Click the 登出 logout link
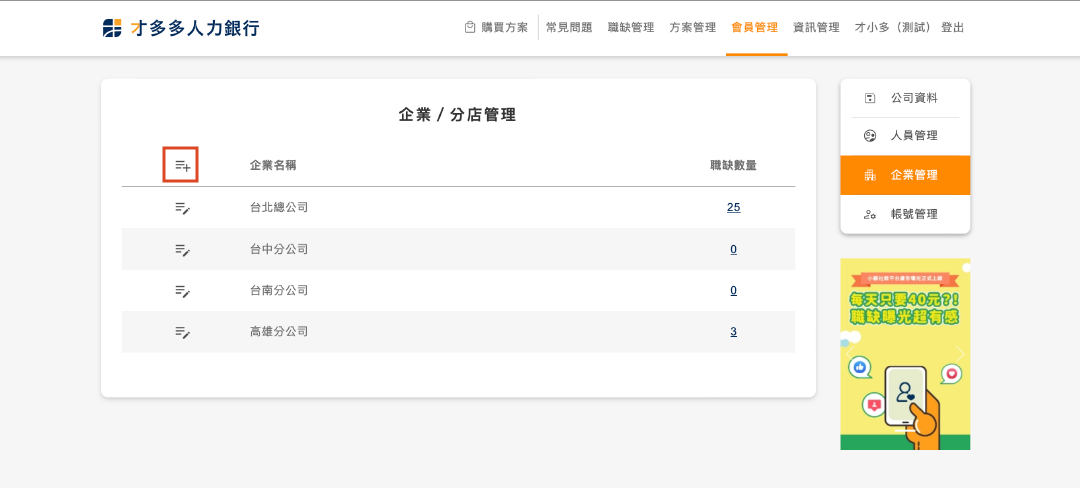Screen dimensions: 1080x488 [953, 28]
